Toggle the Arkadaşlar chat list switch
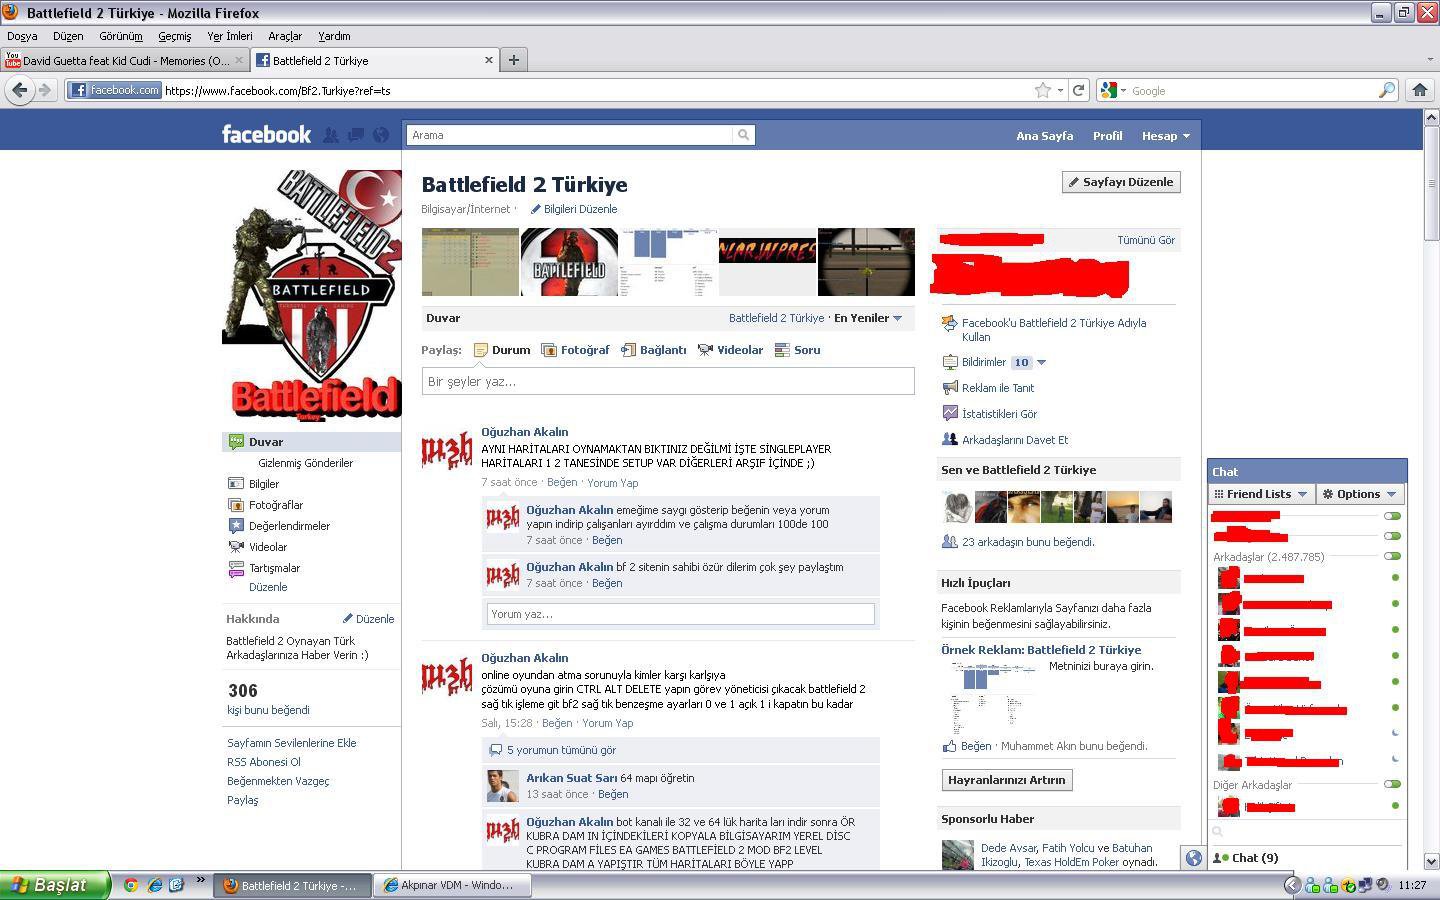Image resolution: width=1440 pixels, height=900 pixels. click(1392, 556)
